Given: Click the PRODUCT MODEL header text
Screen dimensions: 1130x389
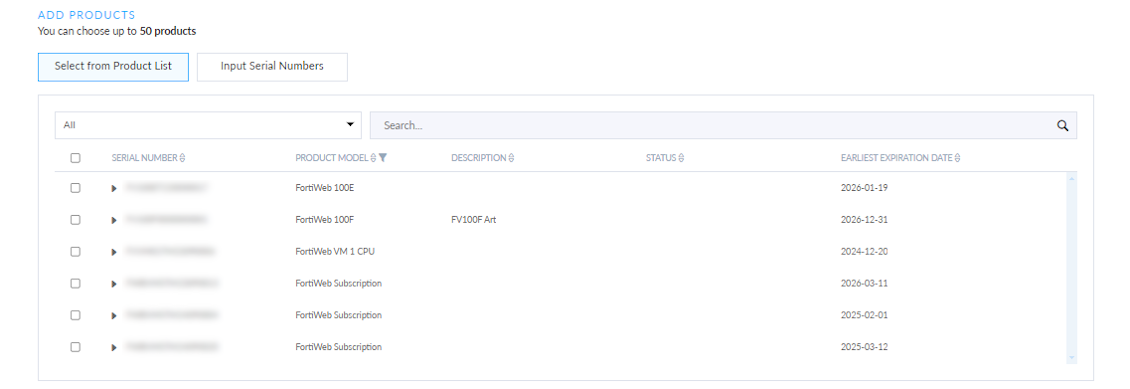Looking at the screenshot, I should point(332,158).
